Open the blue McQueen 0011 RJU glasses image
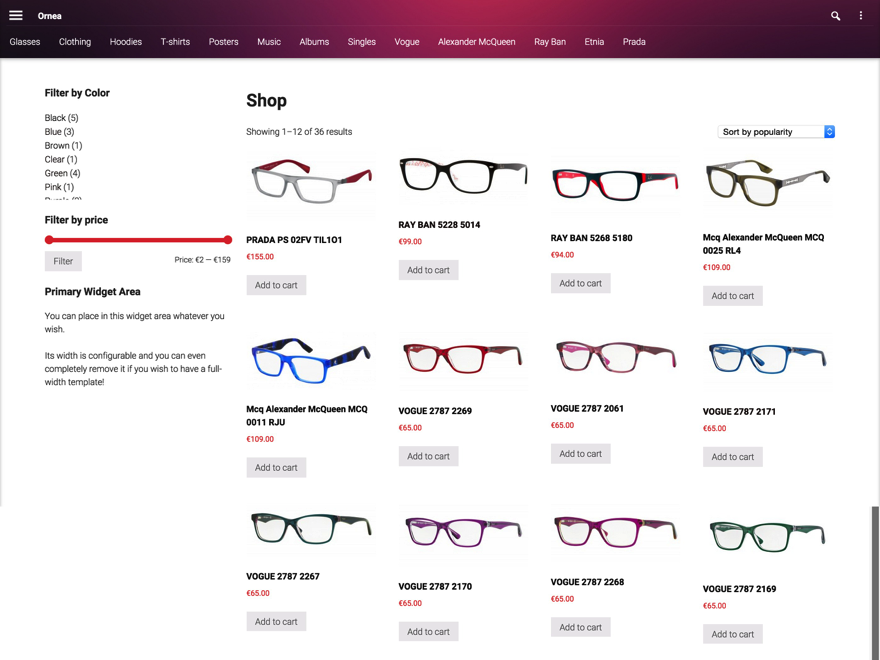Viewport: 880px width, 660px height. 311,361
